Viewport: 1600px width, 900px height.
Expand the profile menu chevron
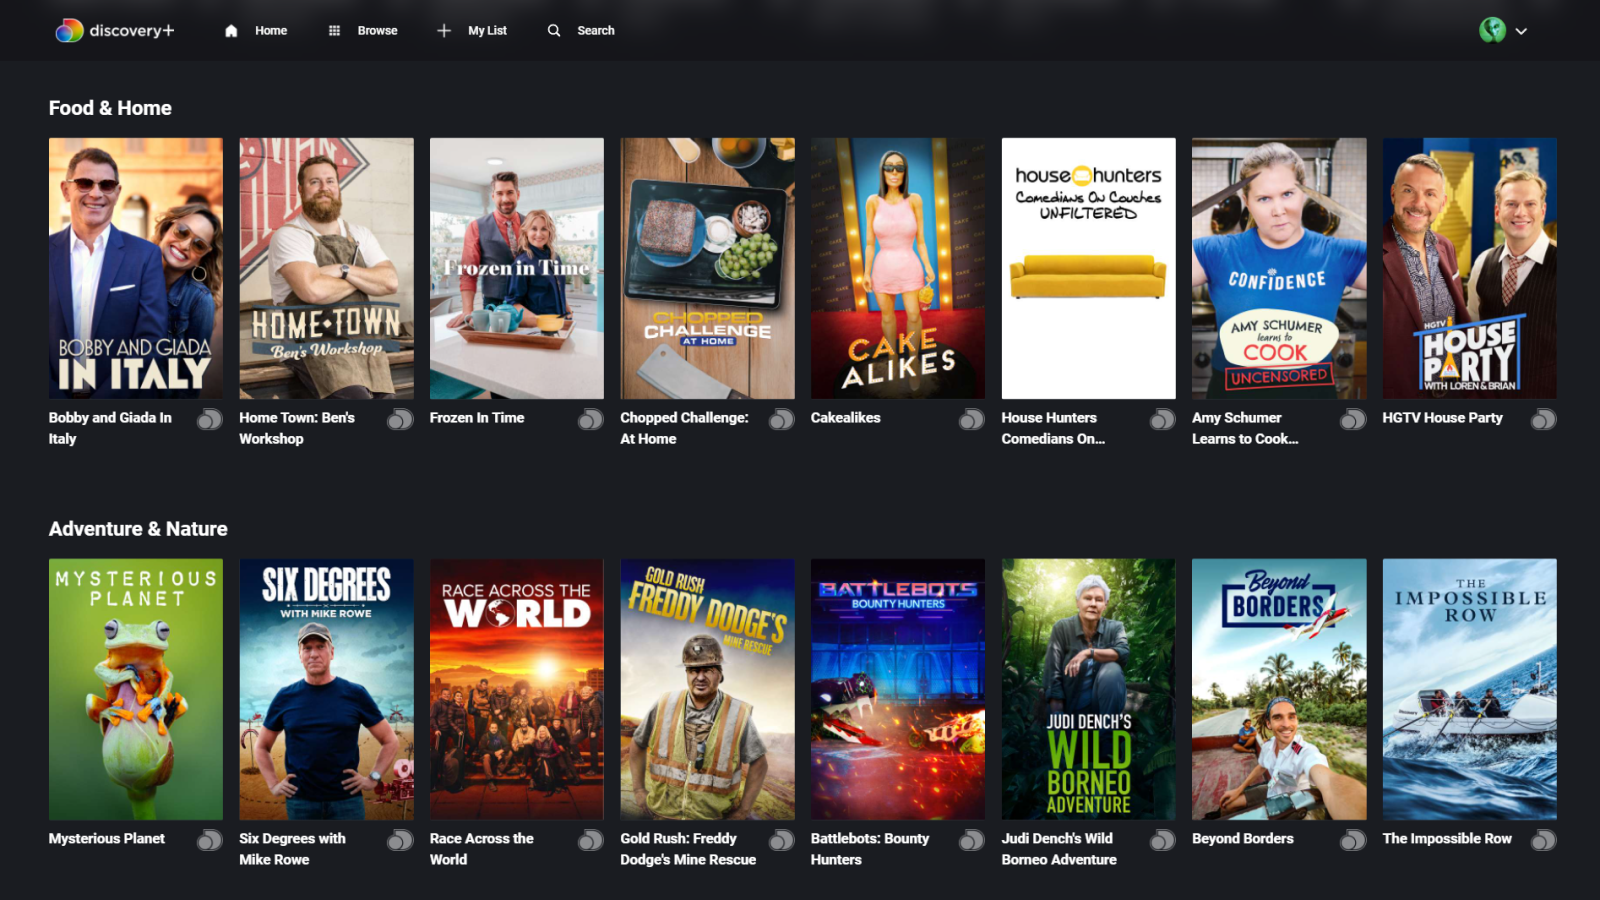[x=1521, y=31]
